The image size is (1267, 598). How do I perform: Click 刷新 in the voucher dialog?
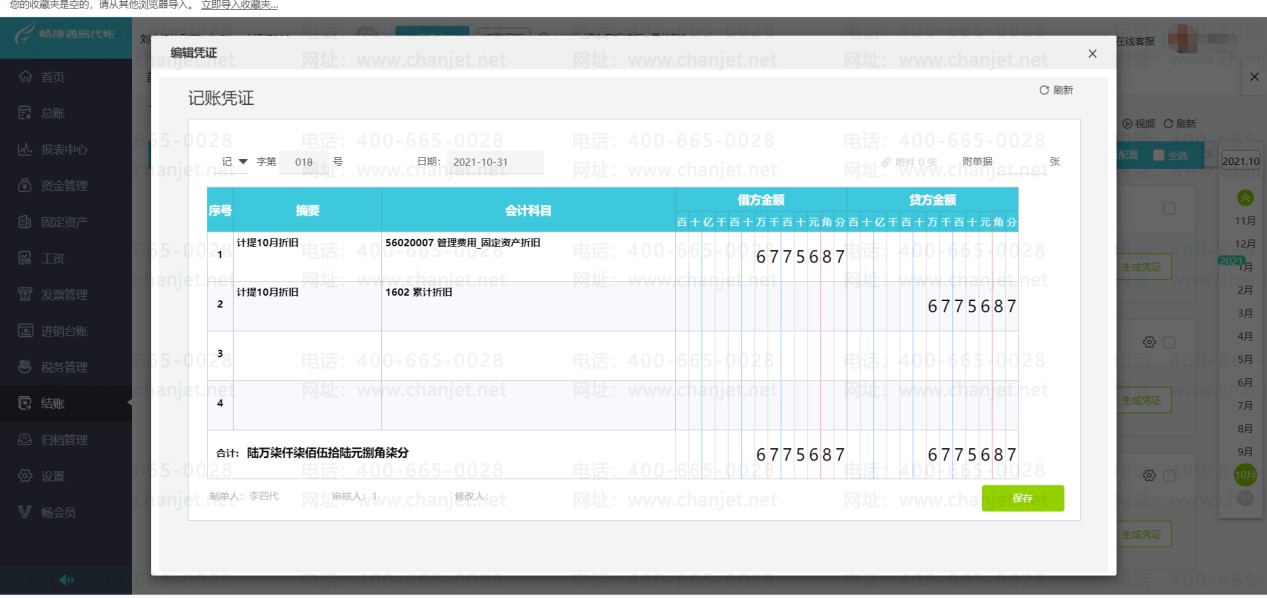tap(1056, 90)
